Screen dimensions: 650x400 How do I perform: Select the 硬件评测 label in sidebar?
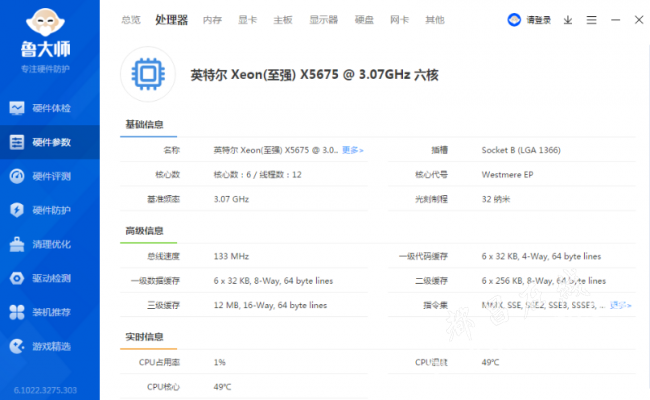coord(52,176)
